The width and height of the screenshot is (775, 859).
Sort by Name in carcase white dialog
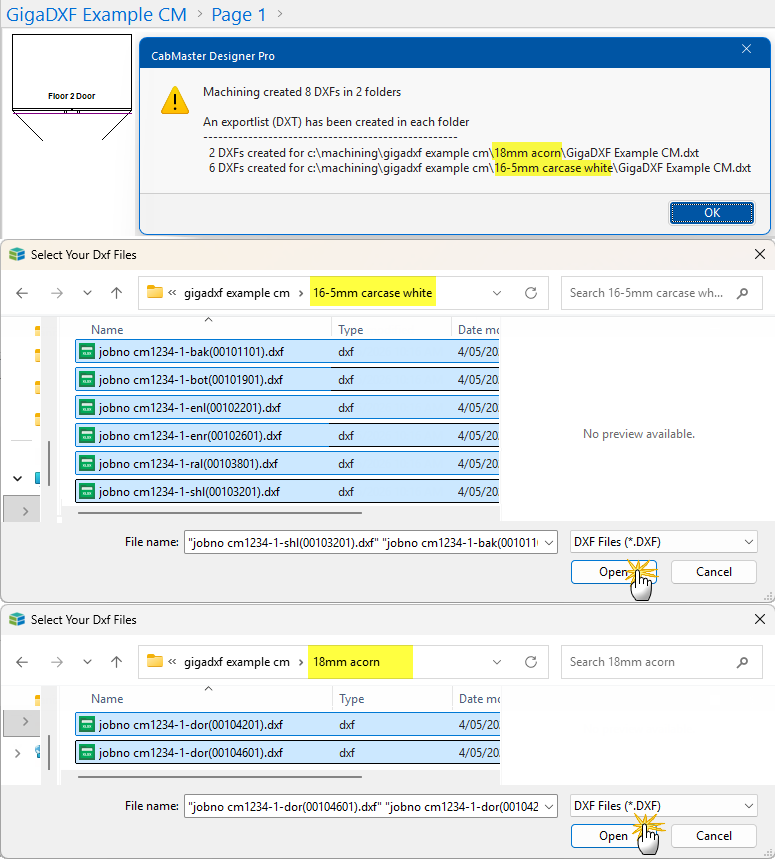(x=107, y=330)
